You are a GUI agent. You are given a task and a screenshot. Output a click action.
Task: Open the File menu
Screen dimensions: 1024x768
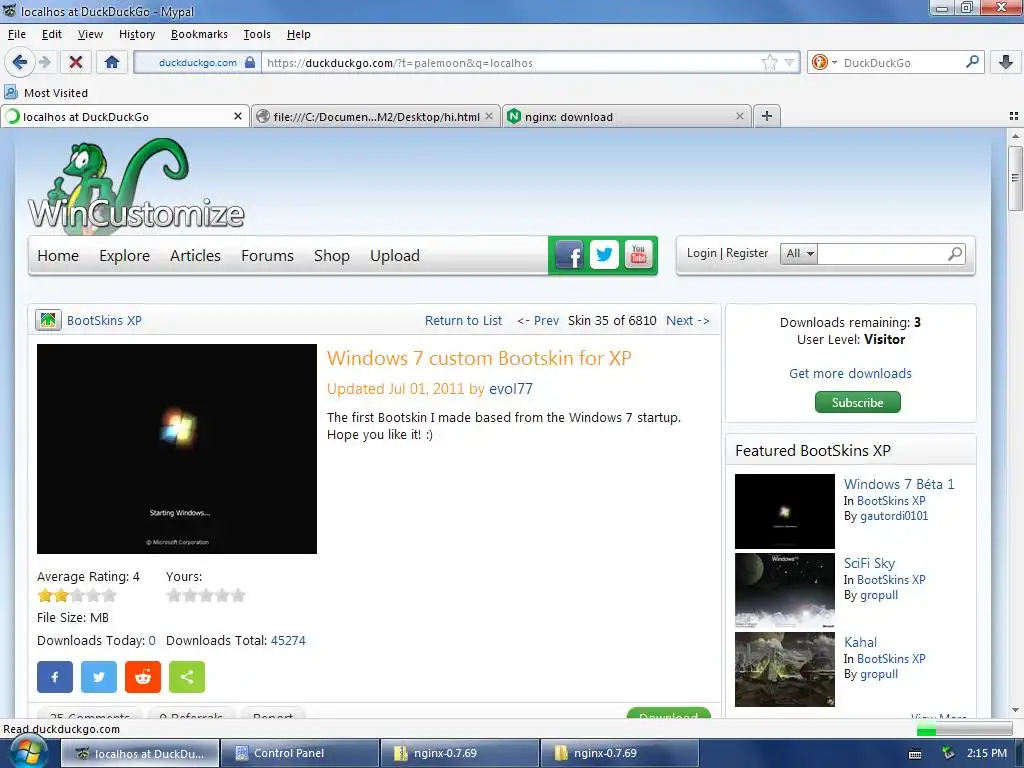click(17, 34)
